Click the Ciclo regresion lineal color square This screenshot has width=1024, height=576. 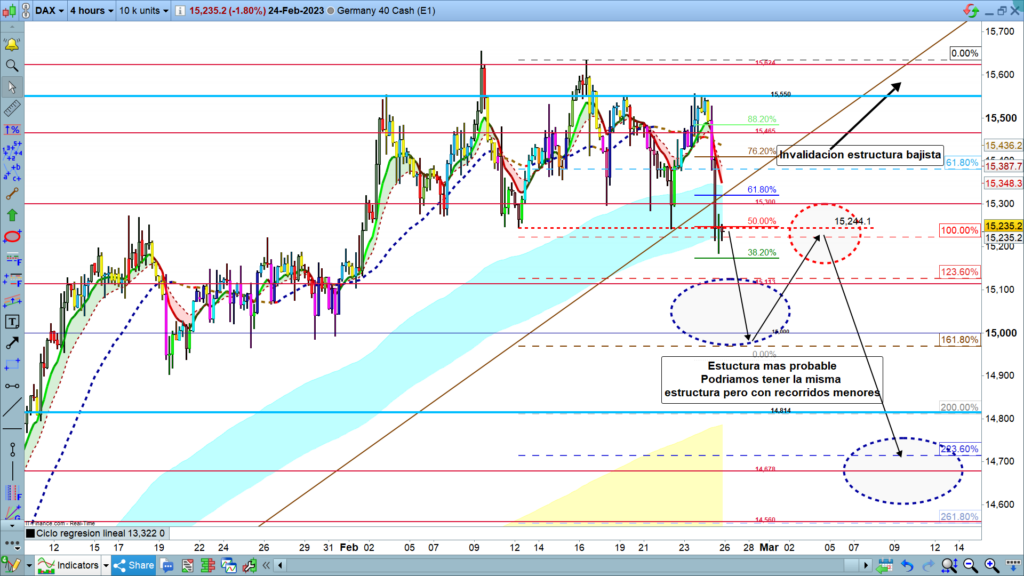pyautogui.click(x=29, y=533)
